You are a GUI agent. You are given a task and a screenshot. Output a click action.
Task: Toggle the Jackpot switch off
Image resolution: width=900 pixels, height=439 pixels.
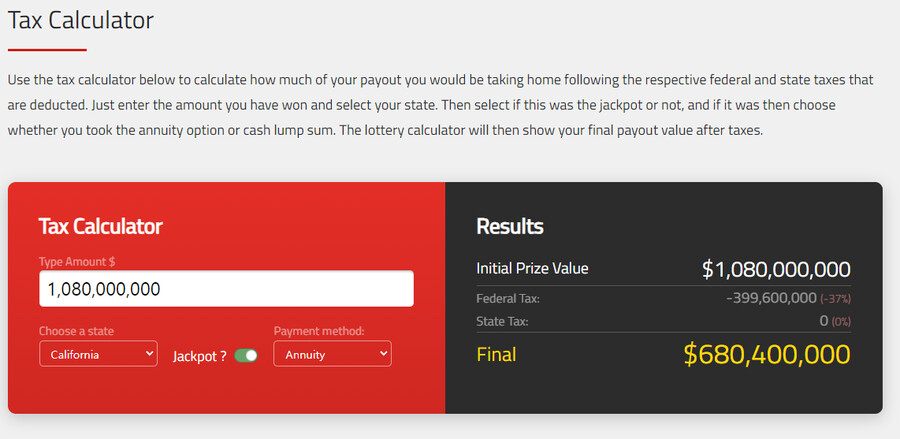(x=246, y=355)
